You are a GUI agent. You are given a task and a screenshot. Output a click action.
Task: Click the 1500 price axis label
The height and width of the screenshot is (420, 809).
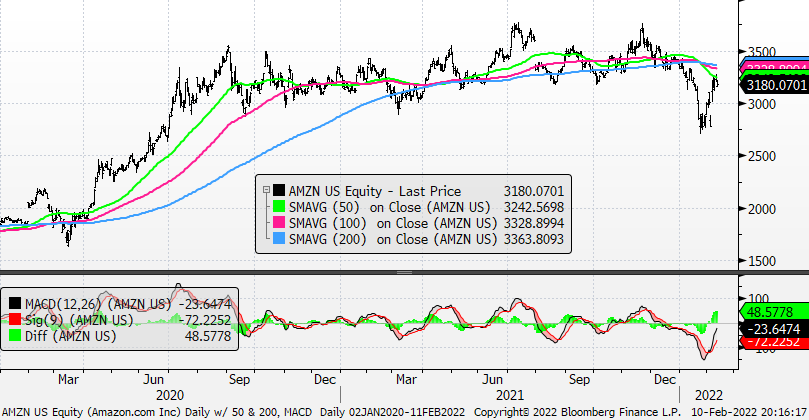point(762,261)
